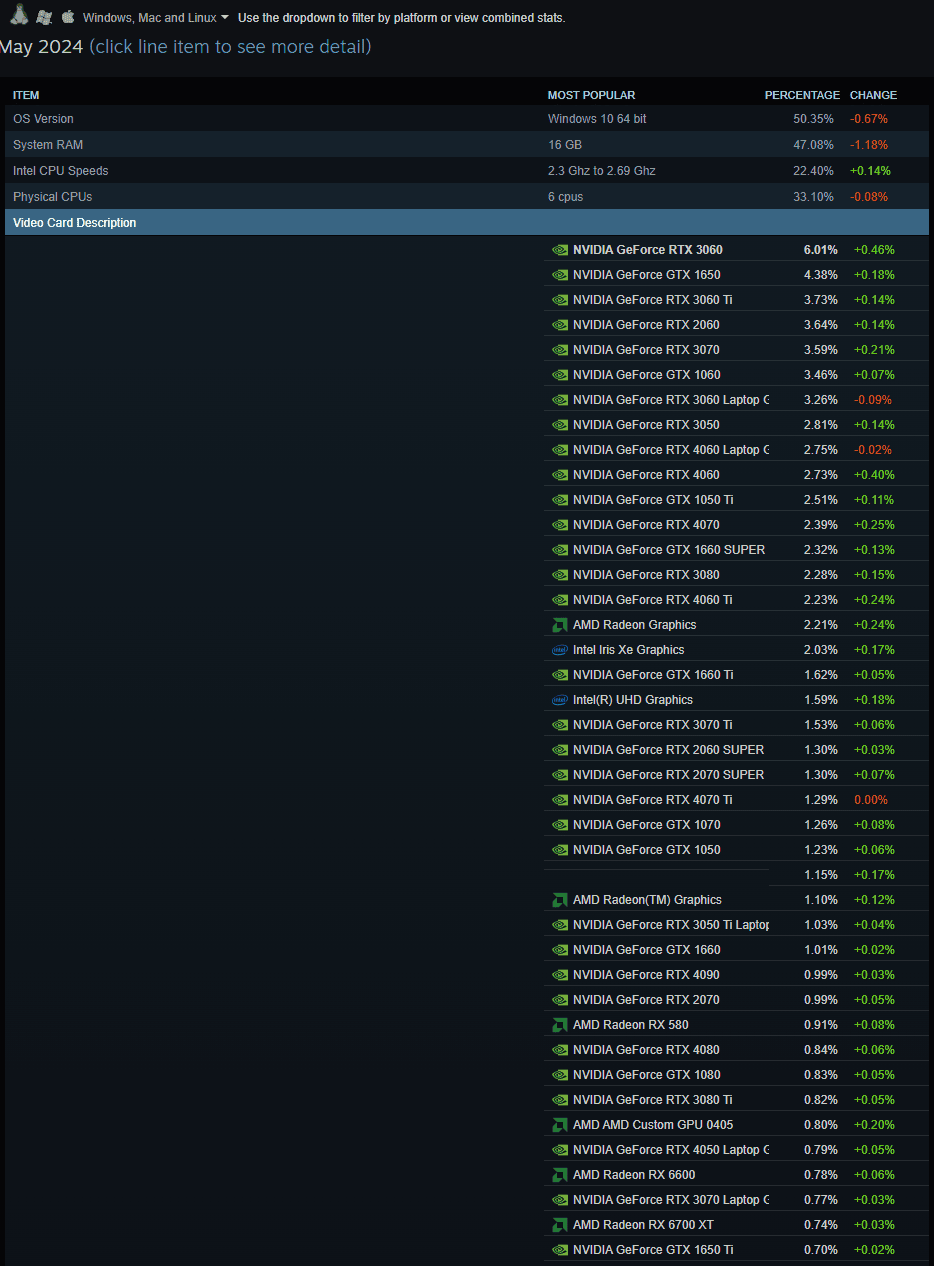
Task: Click the AMD logo beside Radeon RX 580
Action: [560, 1025]
